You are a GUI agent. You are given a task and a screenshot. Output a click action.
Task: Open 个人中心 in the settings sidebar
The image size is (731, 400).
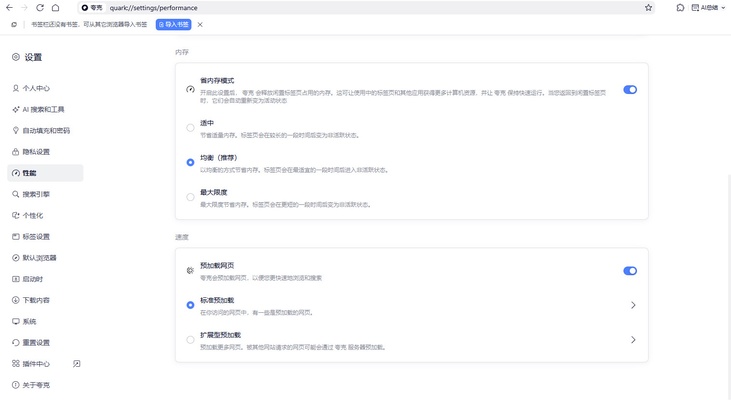36,88
